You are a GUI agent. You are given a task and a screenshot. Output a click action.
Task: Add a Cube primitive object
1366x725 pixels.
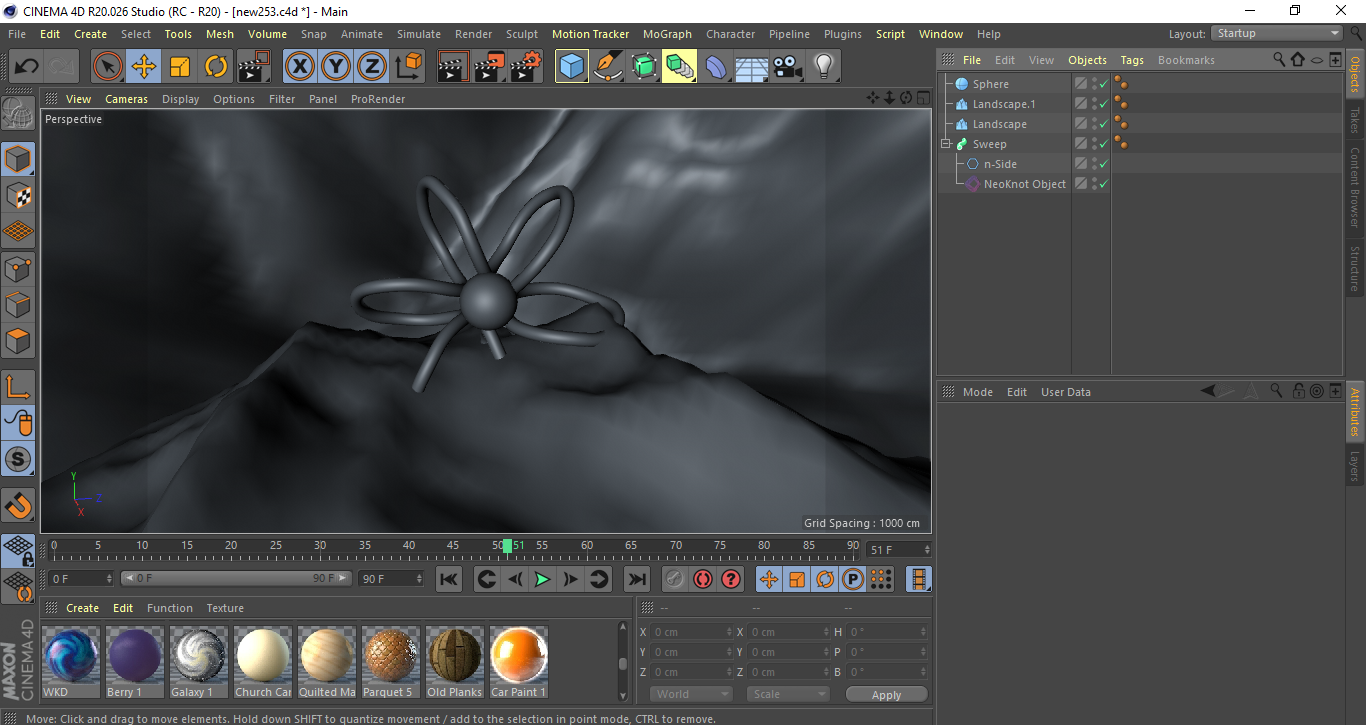click(572, 67)
